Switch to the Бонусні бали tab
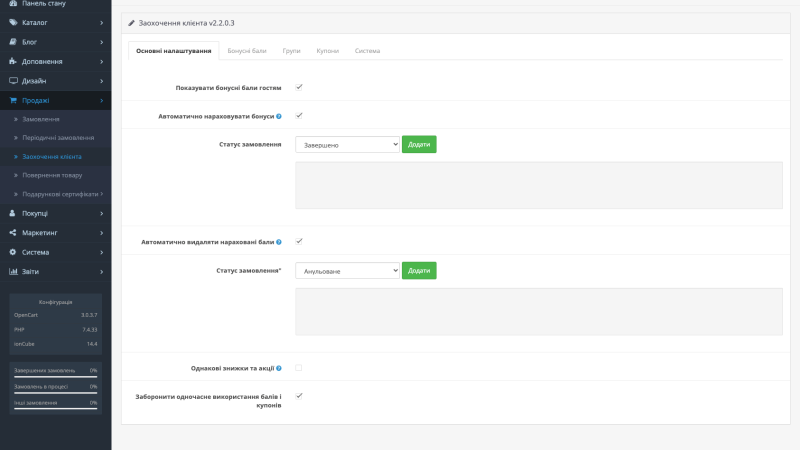The image size is (800, 450). click(x=247, y=51)
